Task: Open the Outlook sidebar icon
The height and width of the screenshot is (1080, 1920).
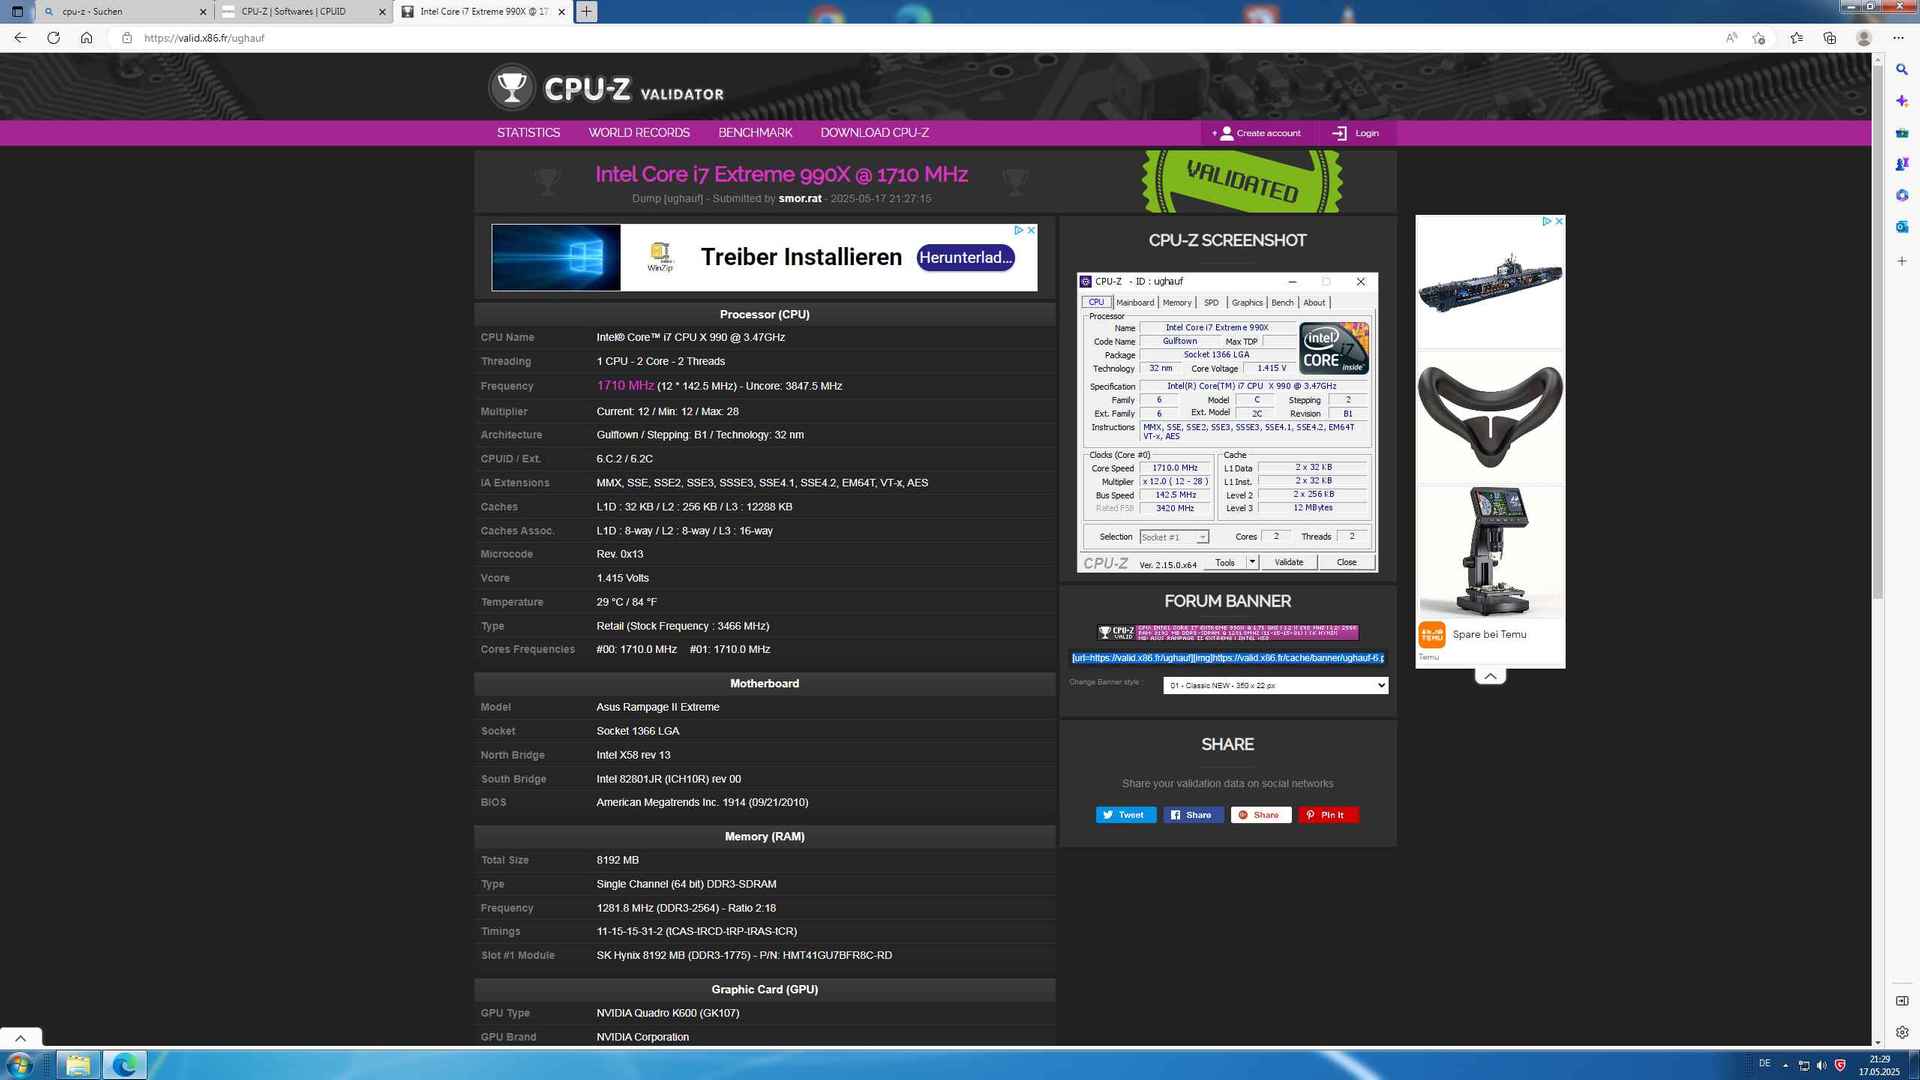Action: tap(1902, 227)
